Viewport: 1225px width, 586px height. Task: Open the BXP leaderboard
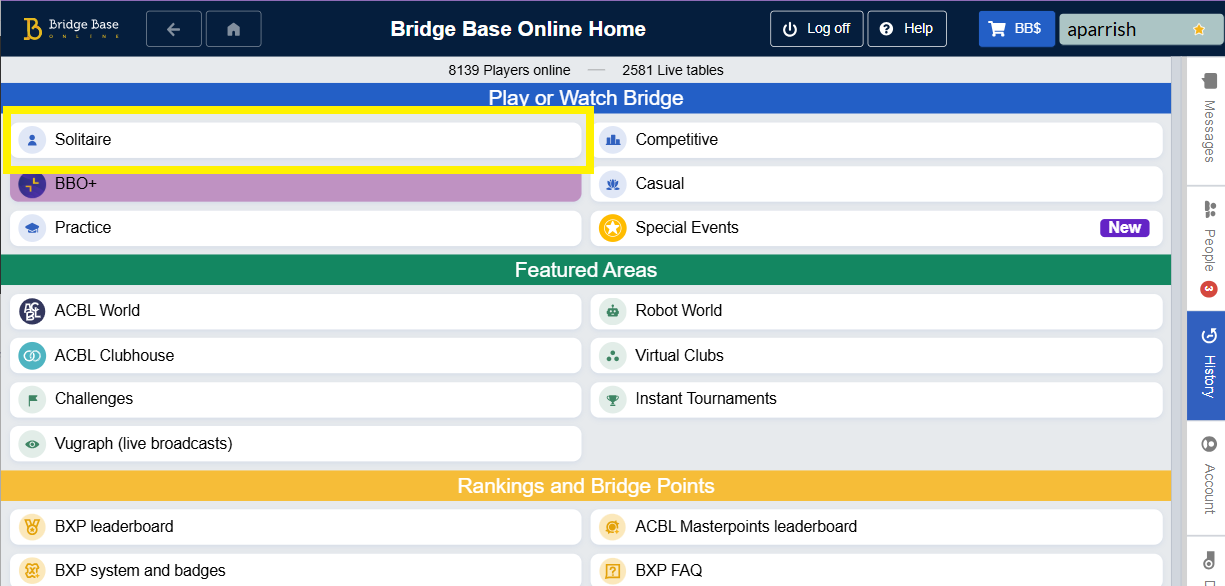[296, 527]
